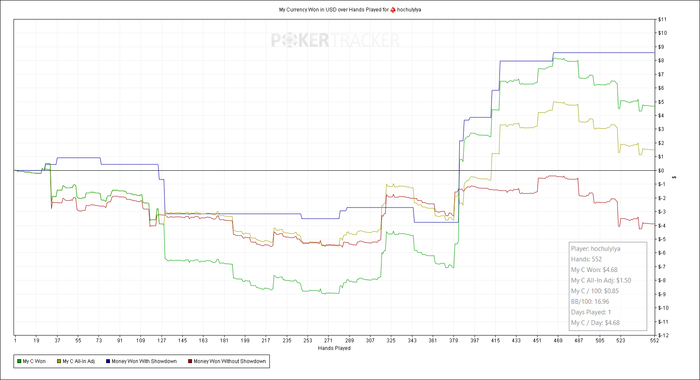Viewport: 700px width, 380px height.
Task: Click the green My C Won legend swatch
Action: [x=19, y=361]
